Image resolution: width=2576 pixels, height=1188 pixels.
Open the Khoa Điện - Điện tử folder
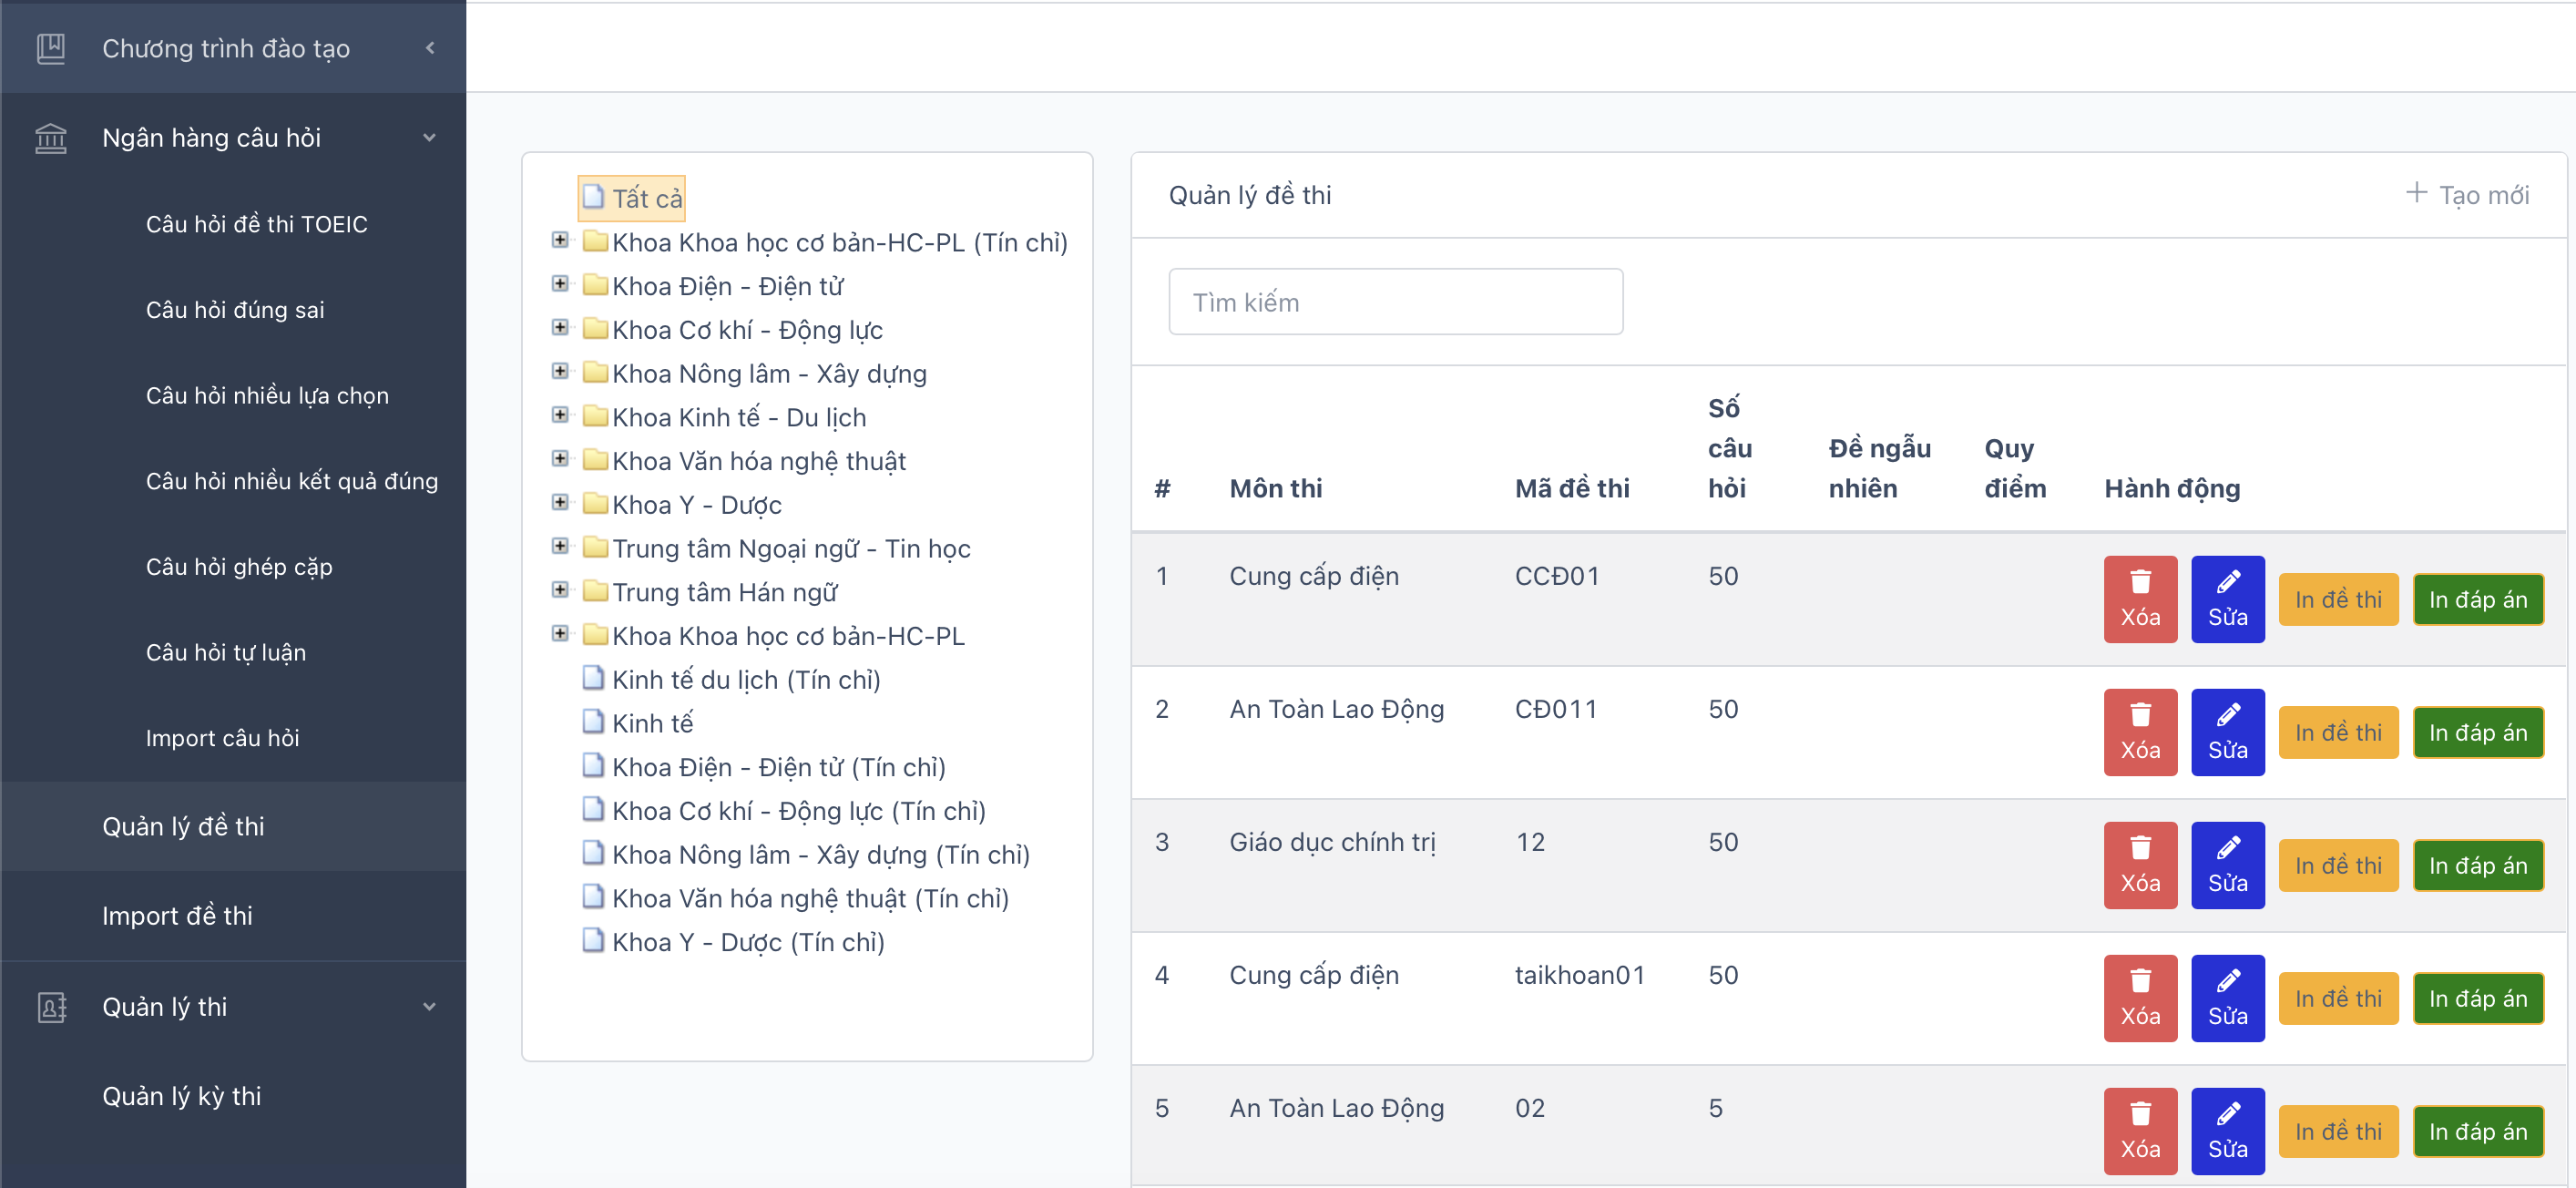point(727,287)
